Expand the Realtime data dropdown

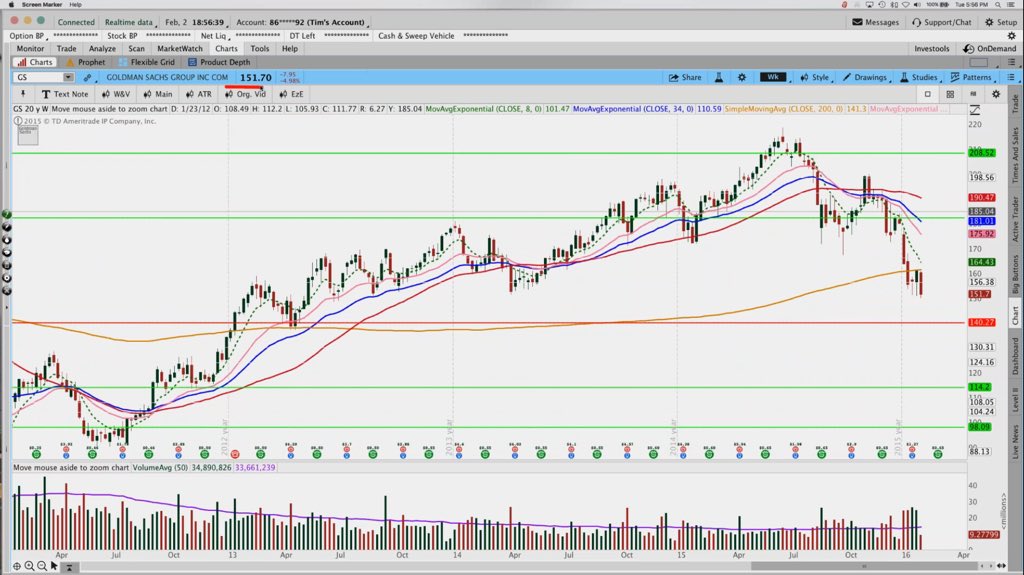[130, 22]
